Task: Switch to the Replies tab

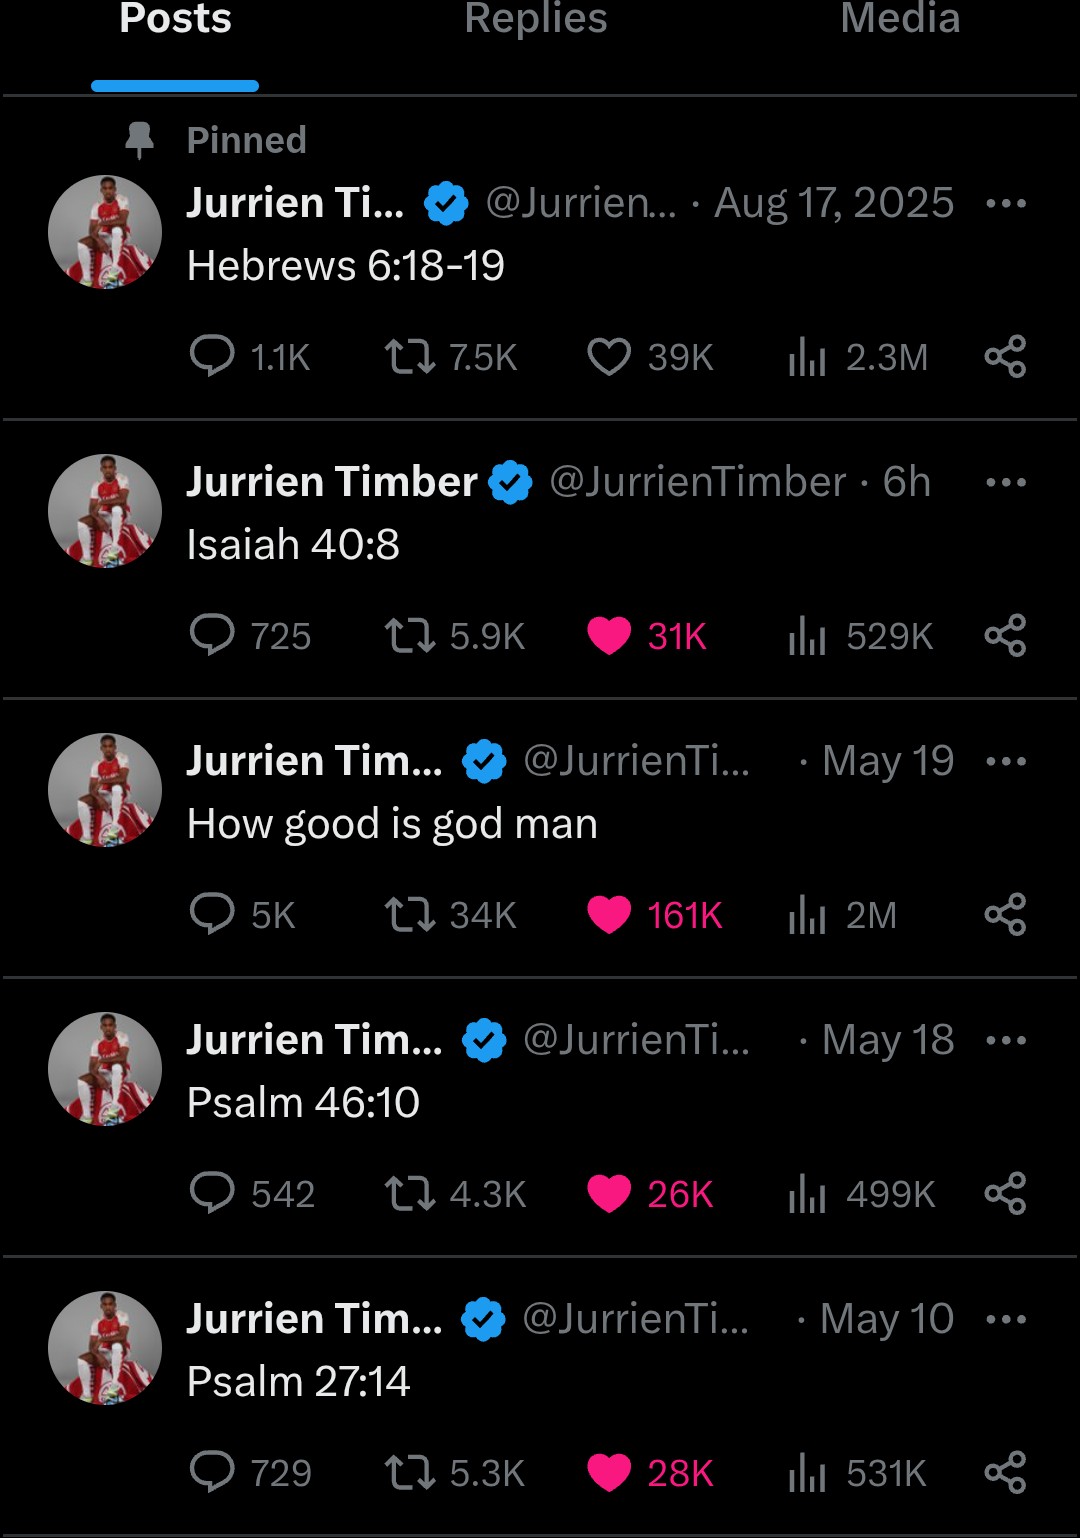Action: coord(536,18)
